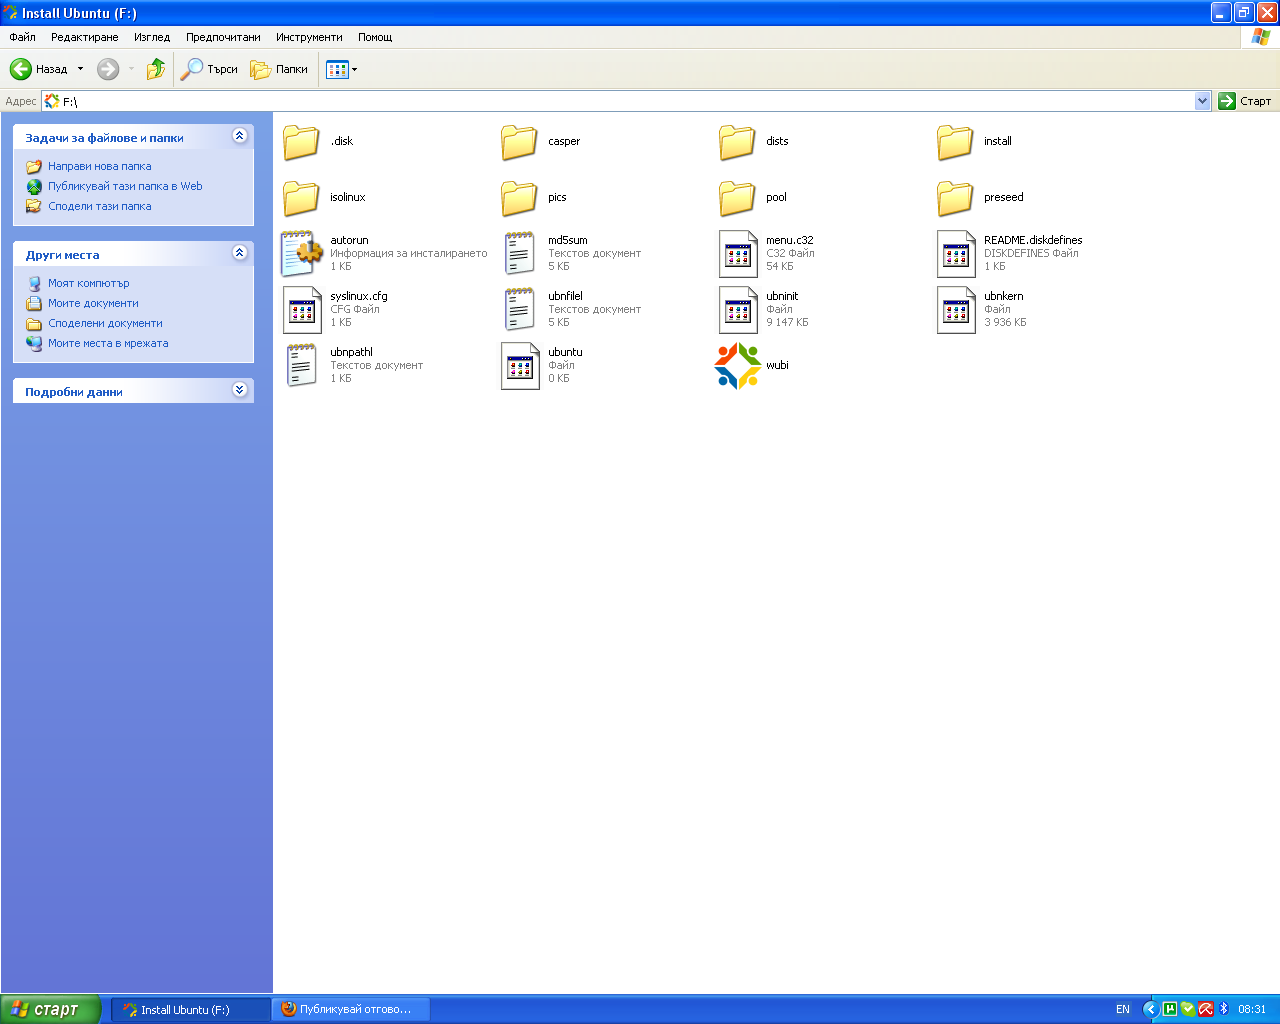This screenshot has width=1280, height=1024.
Task: Click the 08:31 taskbar clock
Action: click(x=1252, y=1010)
